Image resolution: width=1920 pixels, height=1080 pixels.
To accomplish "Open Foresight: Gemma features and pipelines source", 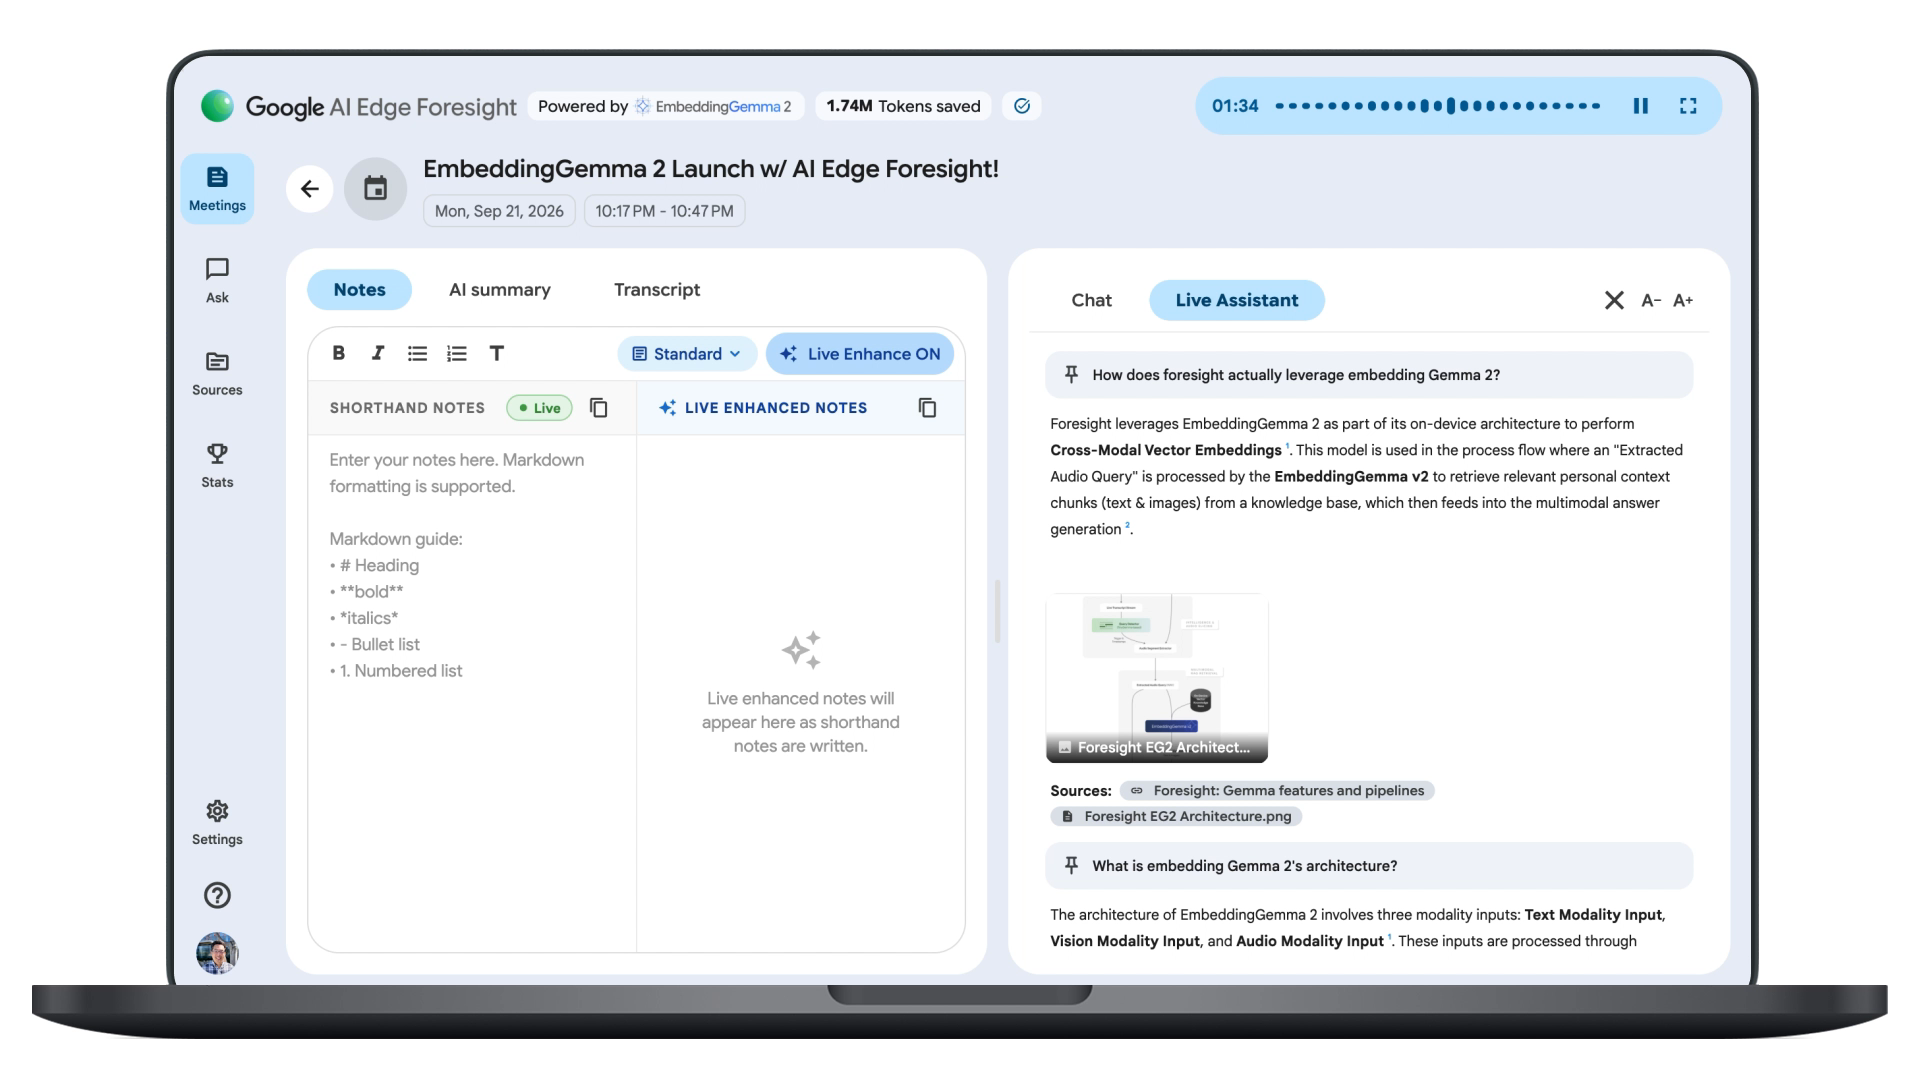I will pos(1277,791).
